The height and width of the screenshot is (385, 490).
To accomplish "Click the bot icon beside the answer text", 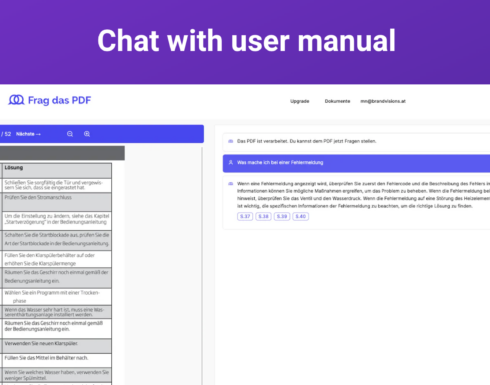I will tap(230, 184).
